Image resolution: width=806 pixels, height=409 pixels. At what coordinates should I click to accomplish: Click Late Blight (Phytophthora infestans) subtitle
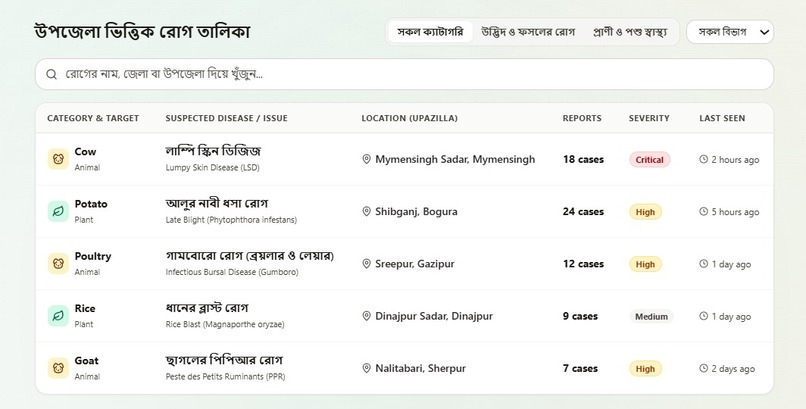pyautogui.click(x=231, y=220)
